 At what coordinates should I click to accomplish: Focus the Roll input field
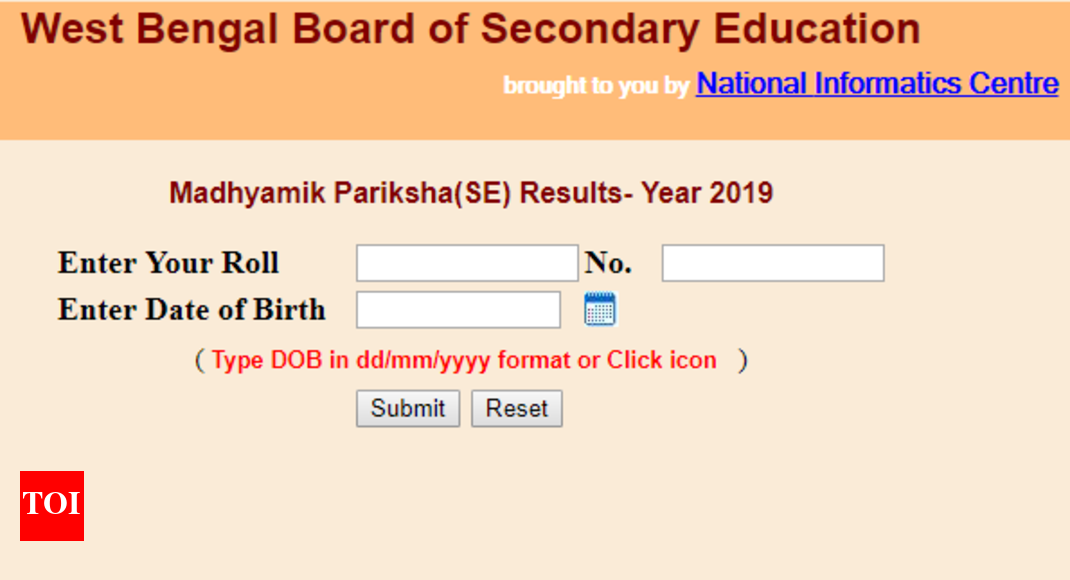467,263
